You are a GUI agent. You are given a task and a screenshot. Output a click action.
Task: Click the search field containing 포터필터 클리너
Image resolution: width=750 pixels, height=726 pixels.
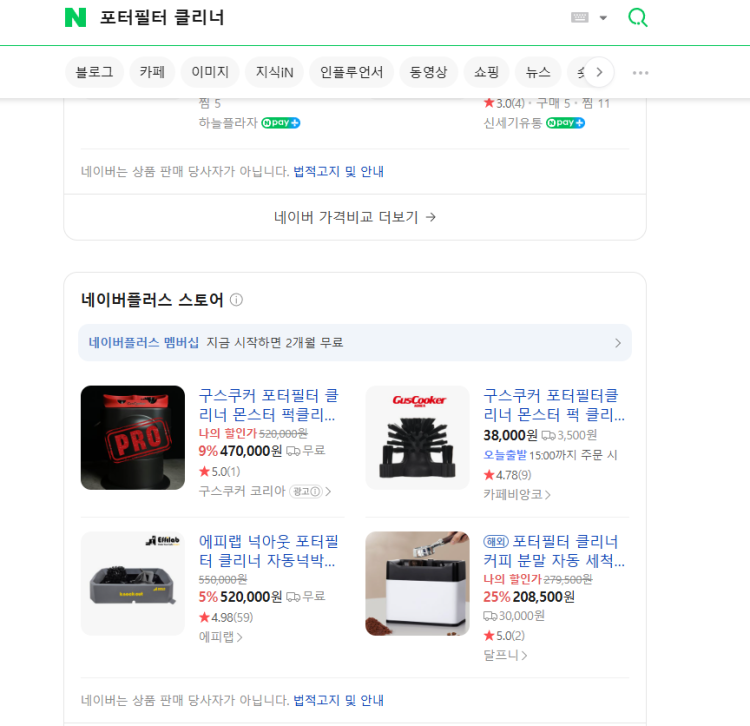pyautogui.click(x=300, y=18)
